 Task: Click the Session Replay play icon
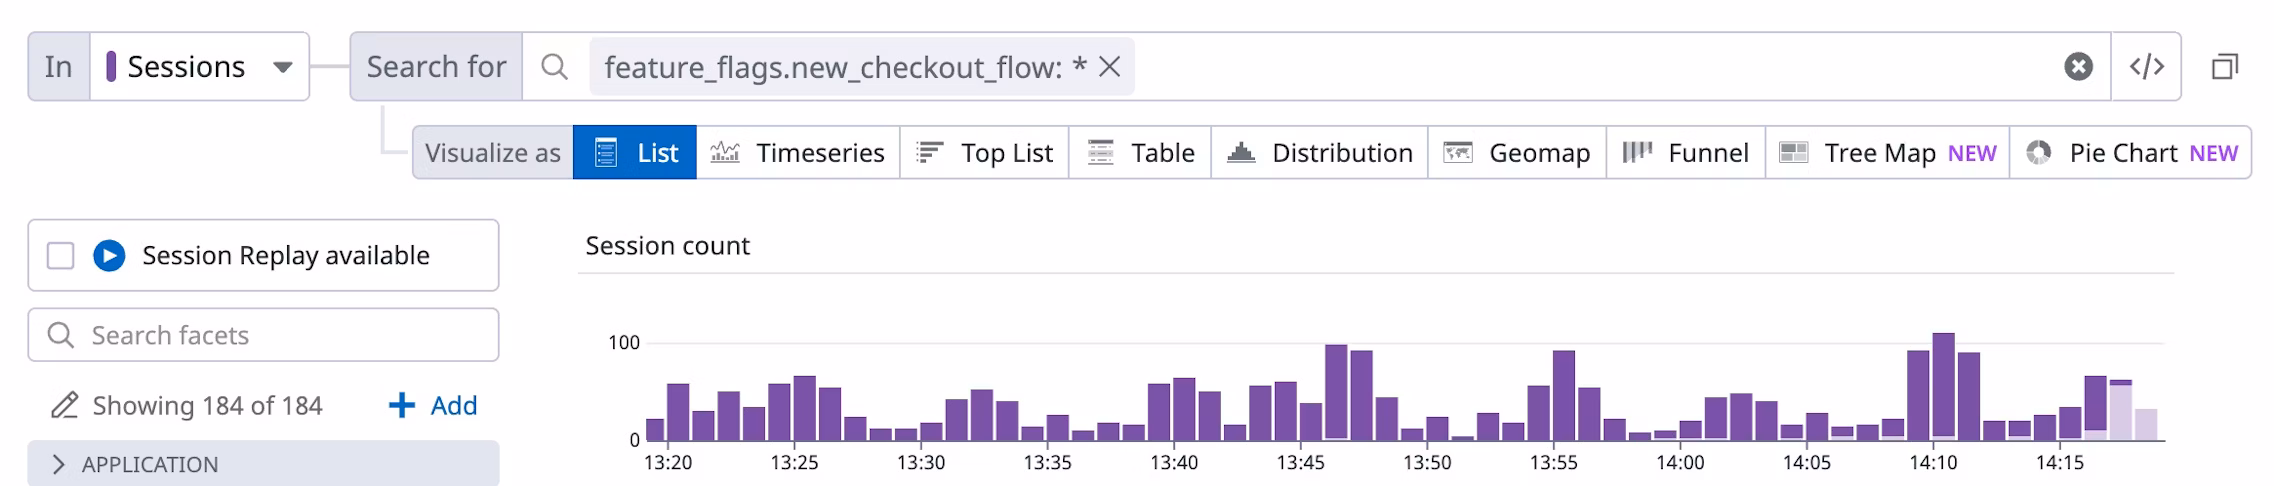(109, 256)
